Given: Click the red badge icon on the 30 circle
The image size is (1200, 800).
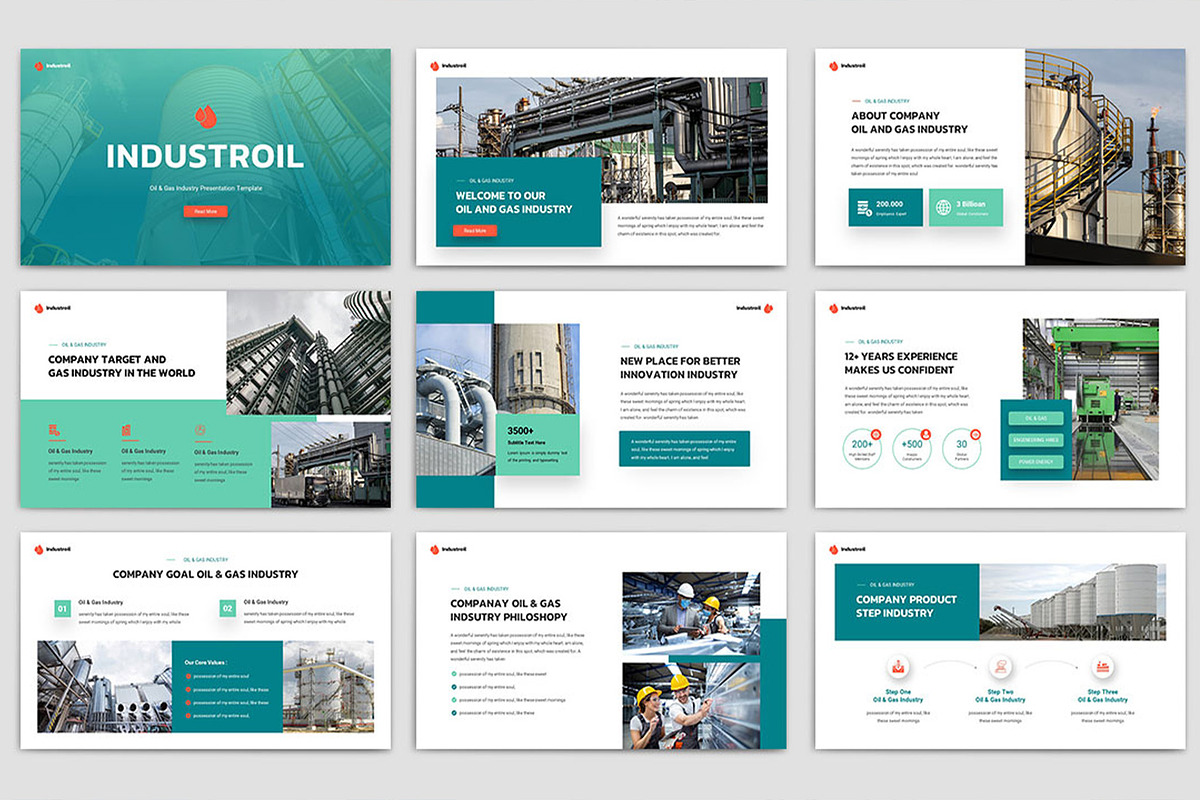Looking at the screenshot, I should coord(976,434).
